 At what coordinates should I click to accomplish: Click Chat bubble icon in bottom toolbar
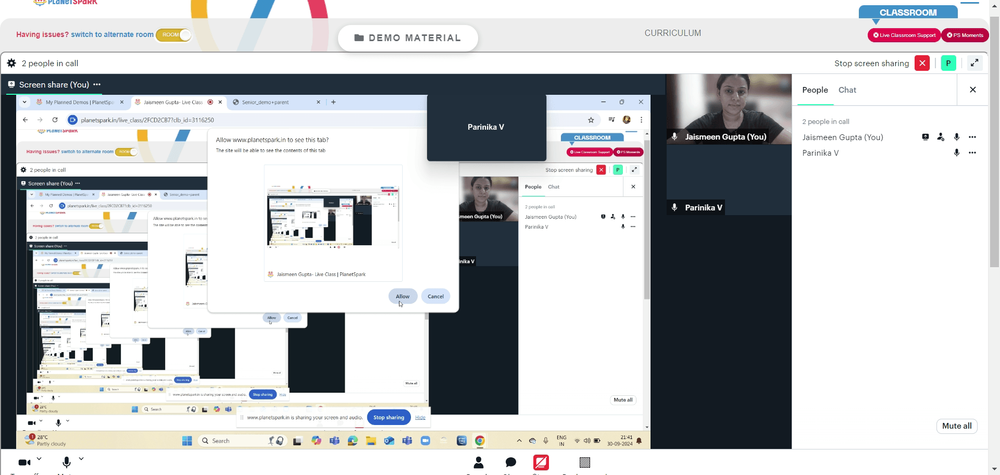click(x=511, y=463)
